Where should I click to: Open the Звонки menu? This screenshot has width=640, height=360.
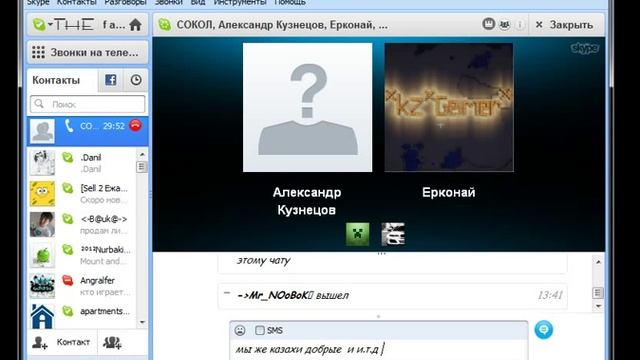(x=169, y=2)
